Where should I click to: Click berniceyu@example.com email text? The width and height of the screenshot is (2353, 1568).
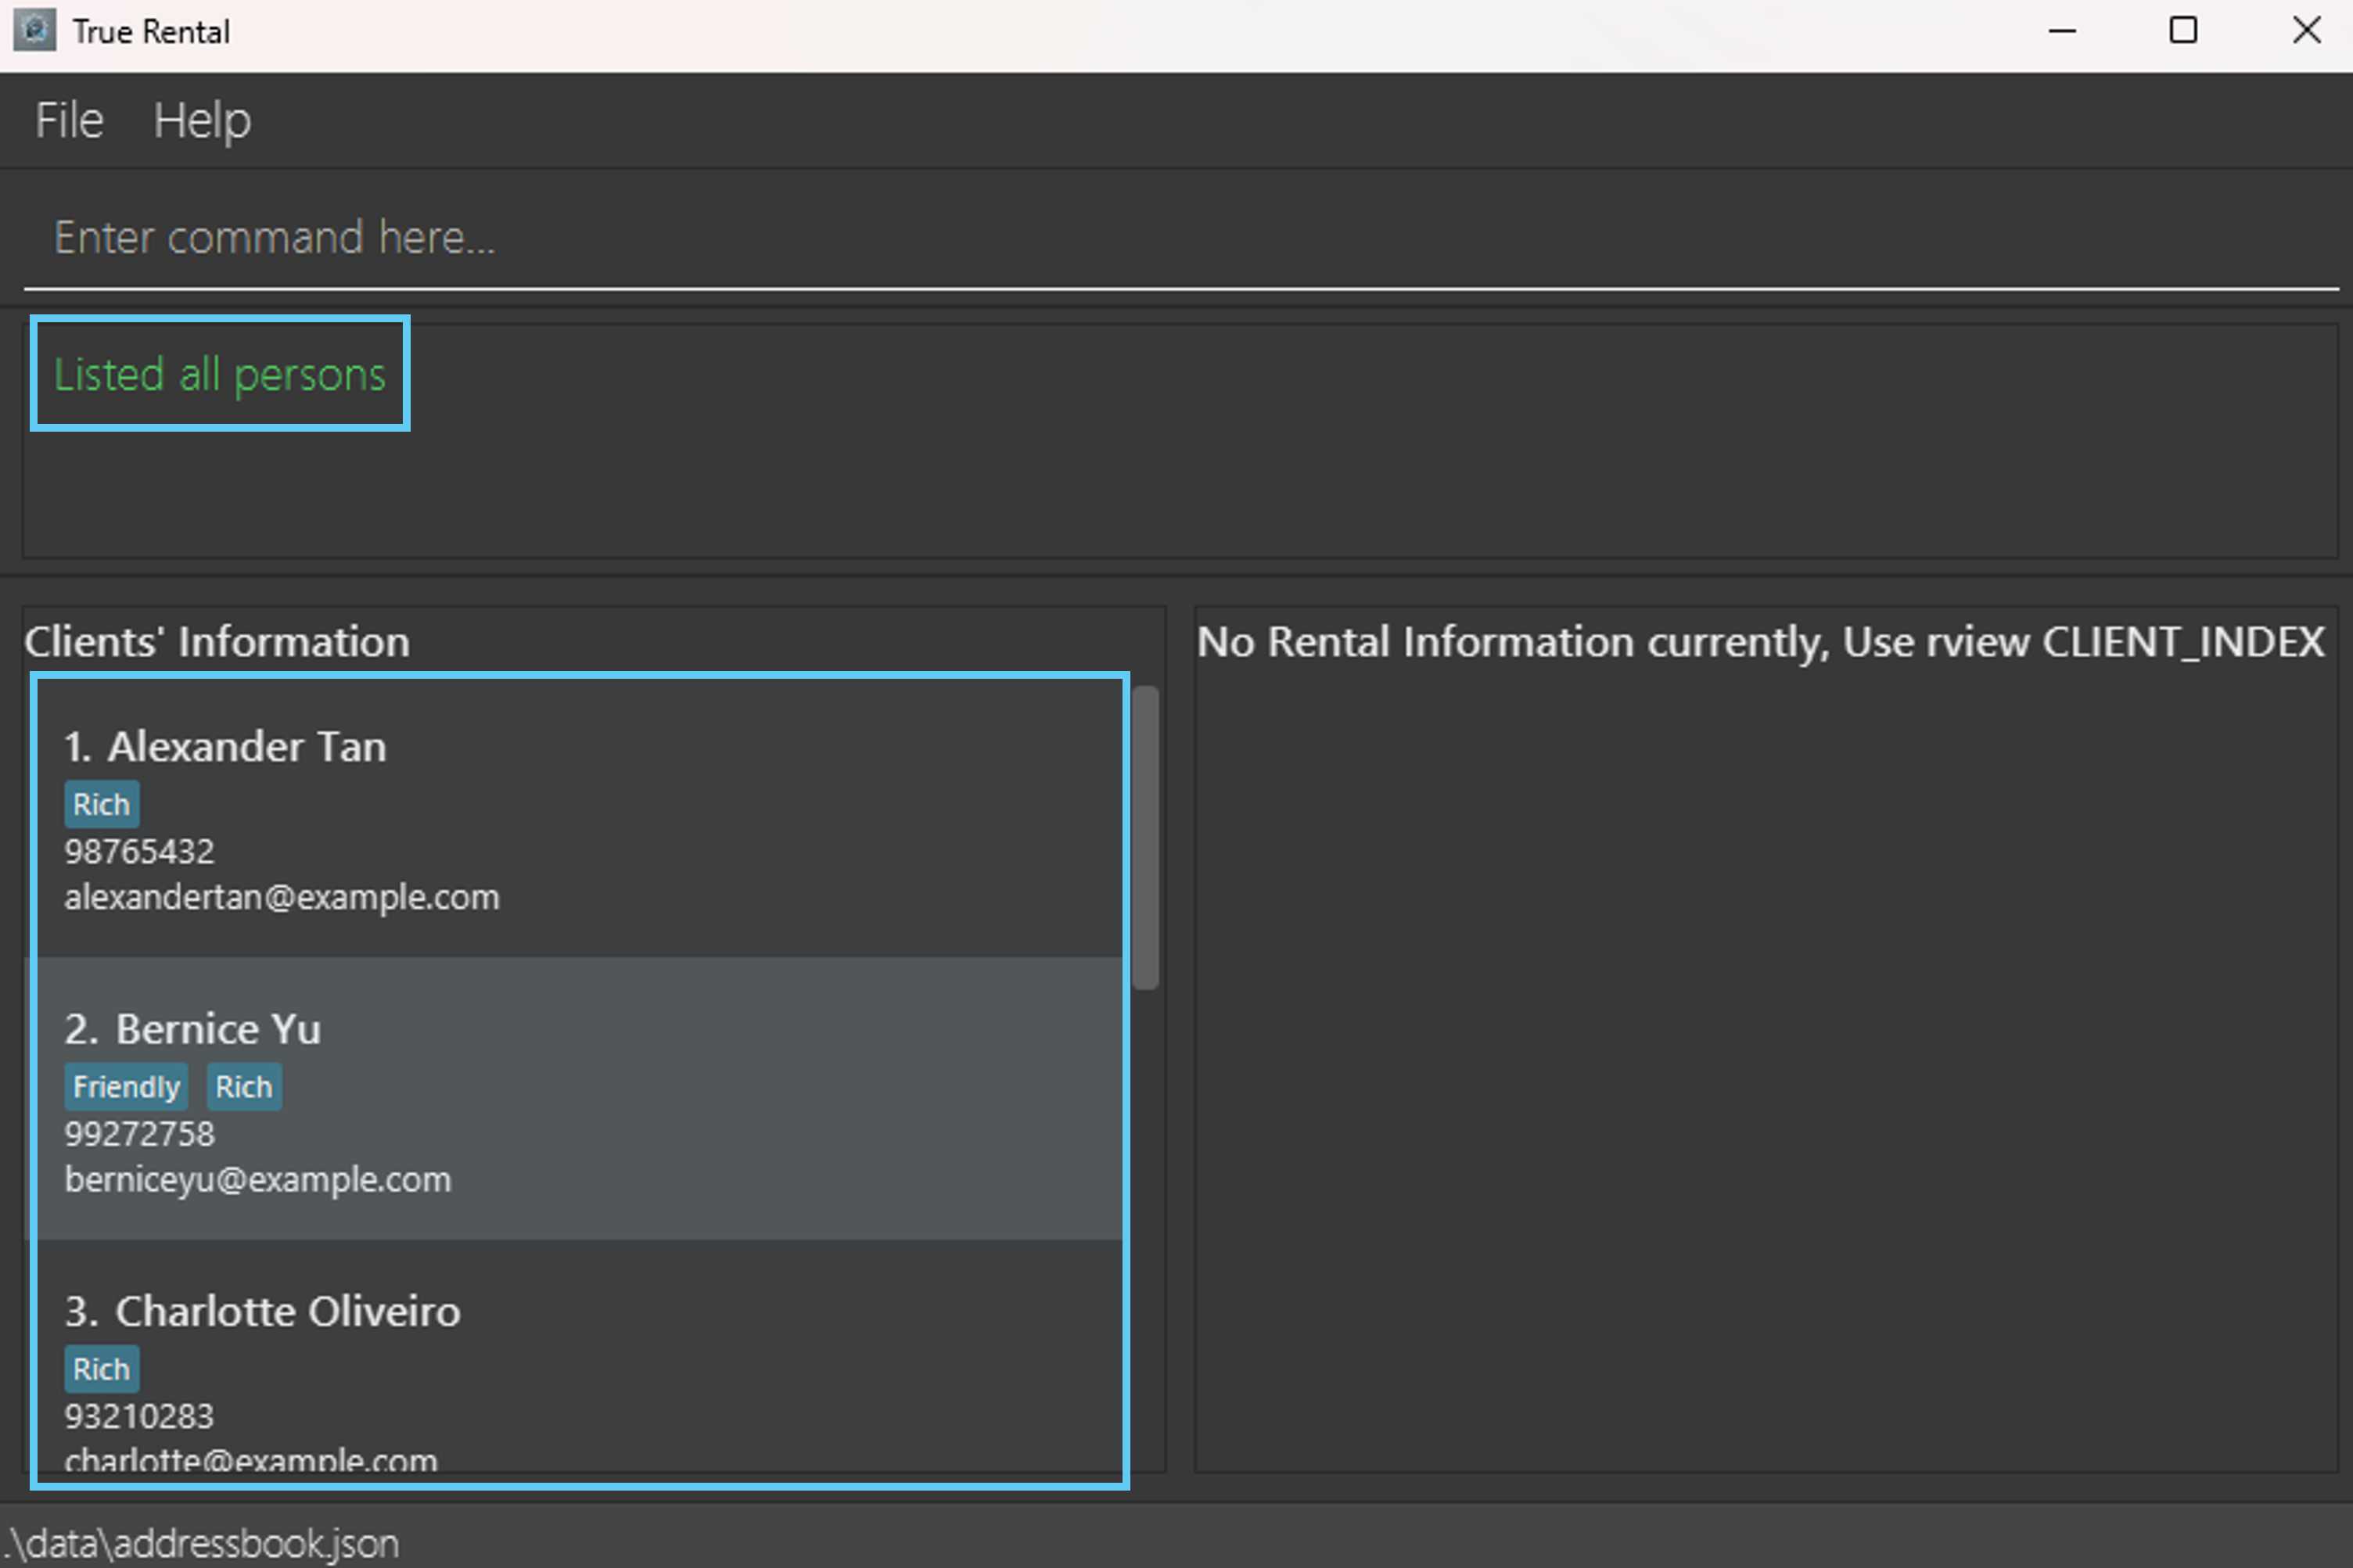click(258, 1180)
